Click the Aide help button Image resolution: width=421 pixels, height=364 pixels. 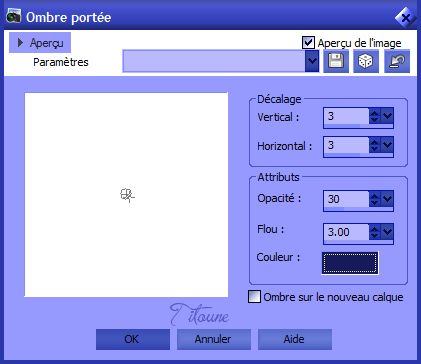click(x=295, y=339)
